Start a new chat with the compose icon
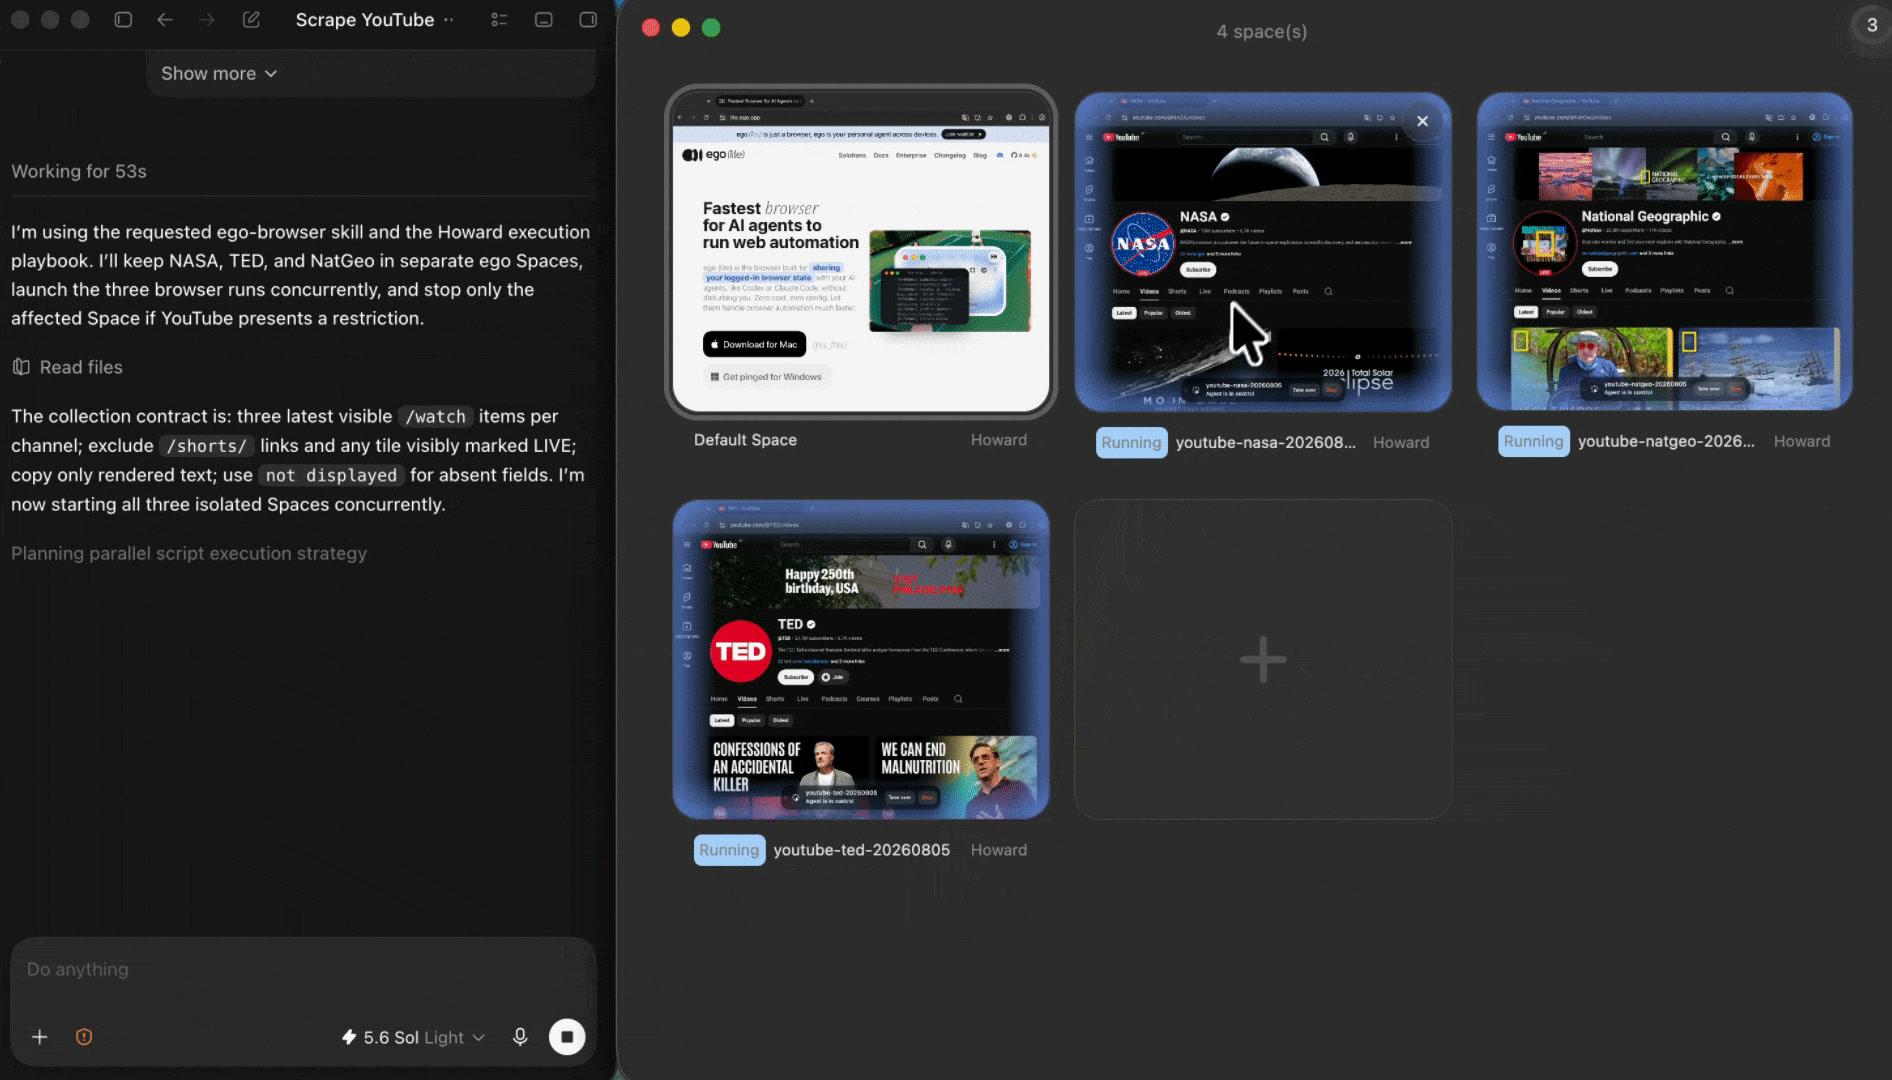The image size is (1892, 1080). tap(251, 20)
